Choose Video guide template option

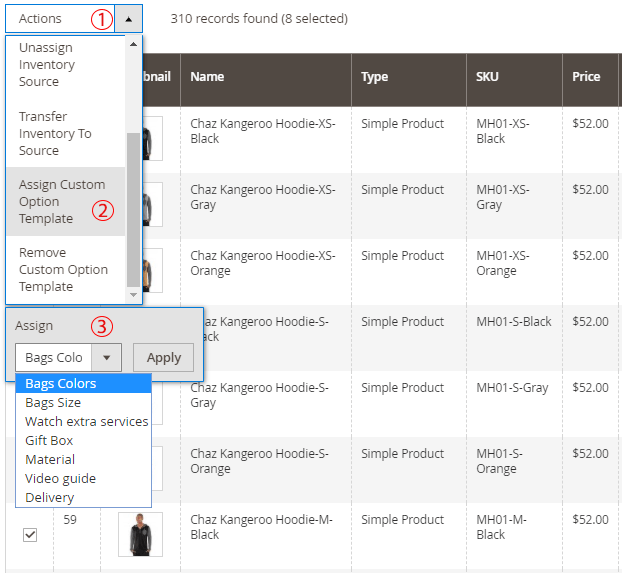click(60, 478)
